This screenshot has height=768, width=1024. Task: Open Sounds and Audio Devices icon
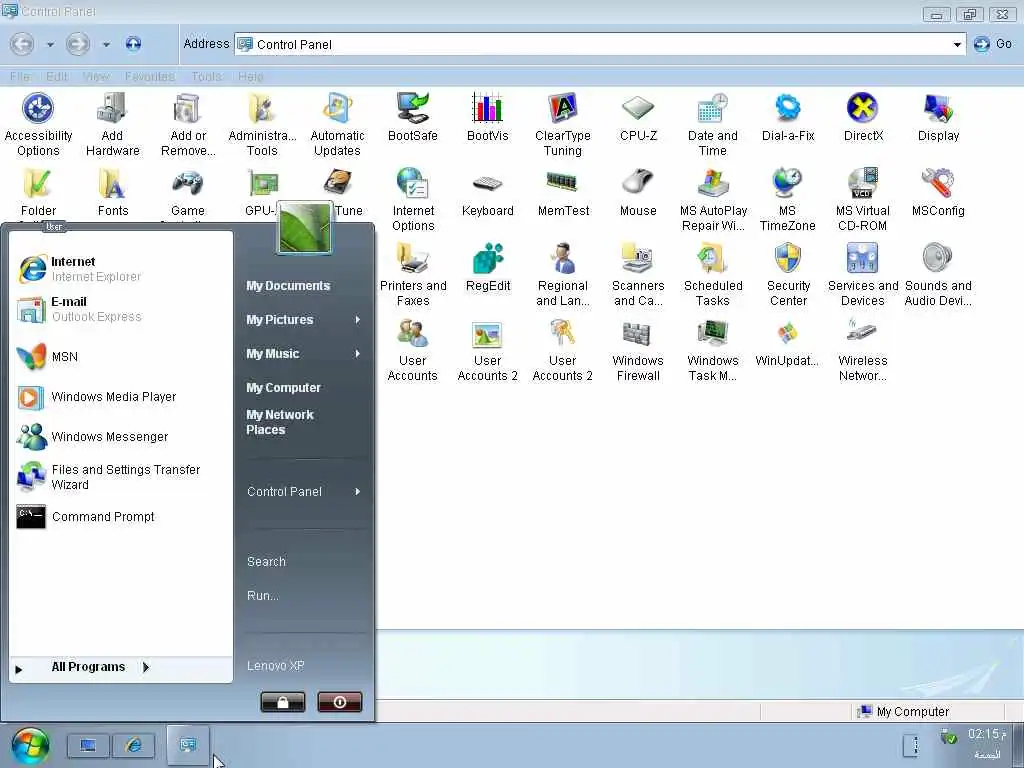[938, 275]
